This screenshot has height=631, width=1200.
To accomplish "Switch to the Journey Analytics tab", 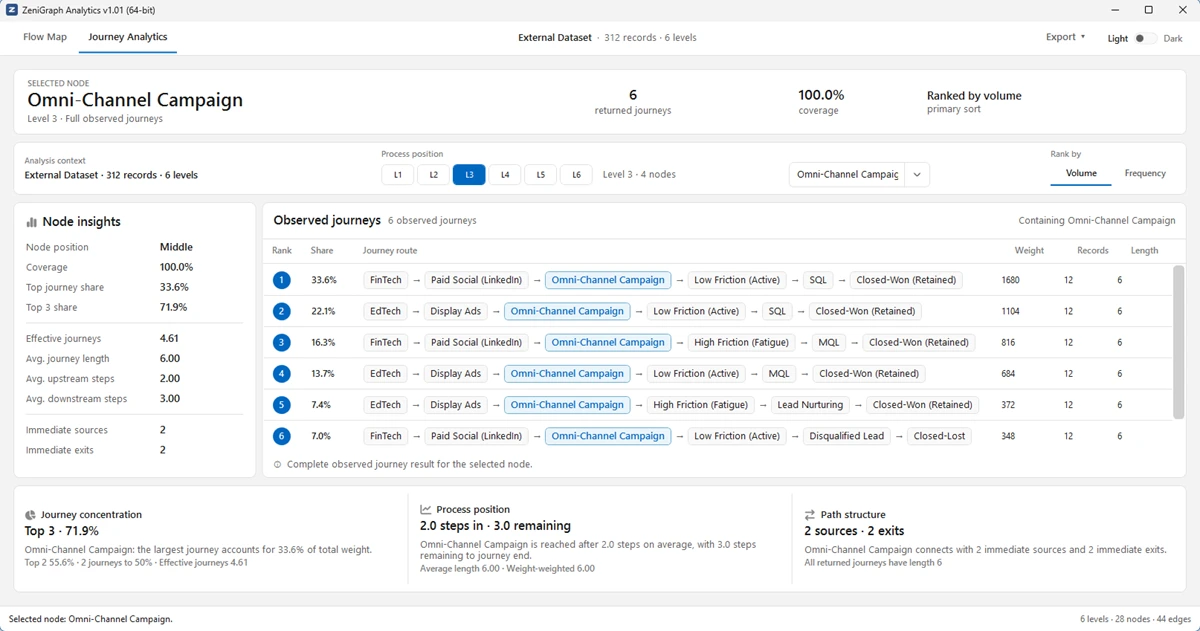I will coord(128,37).
